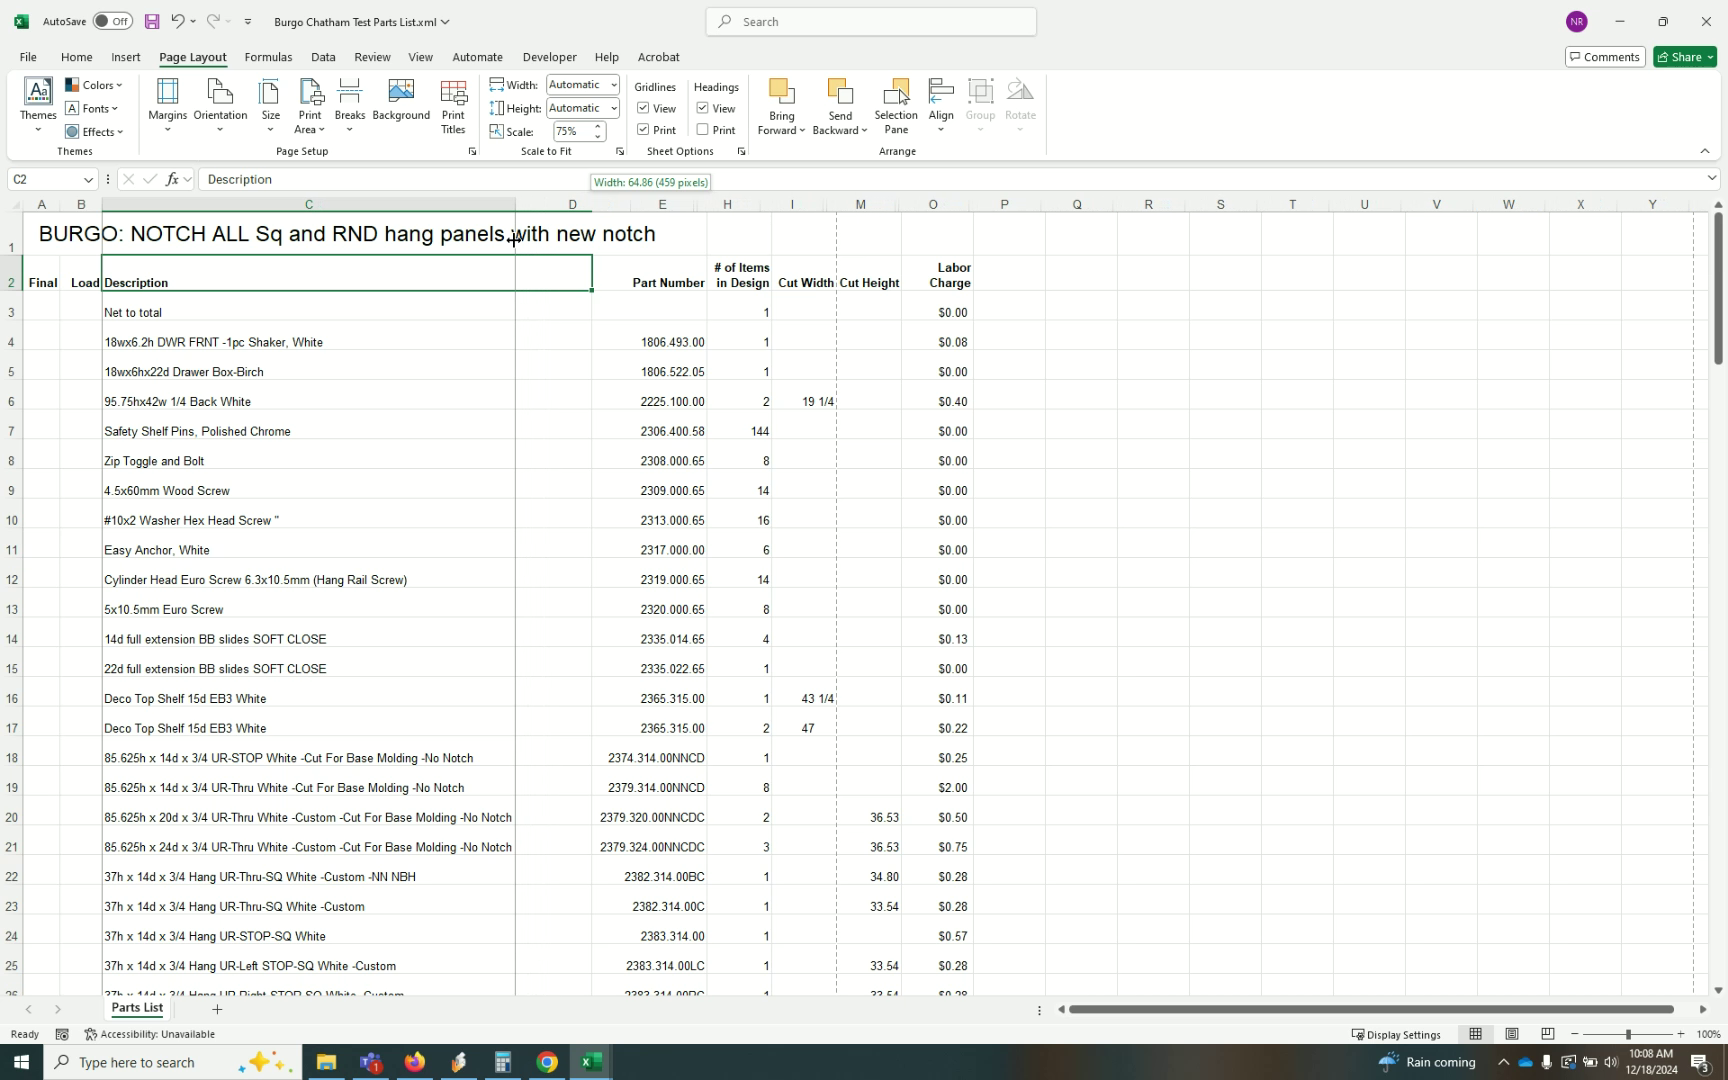Toggle the AutoSave switch
1728x1080 pixels.
113,21
